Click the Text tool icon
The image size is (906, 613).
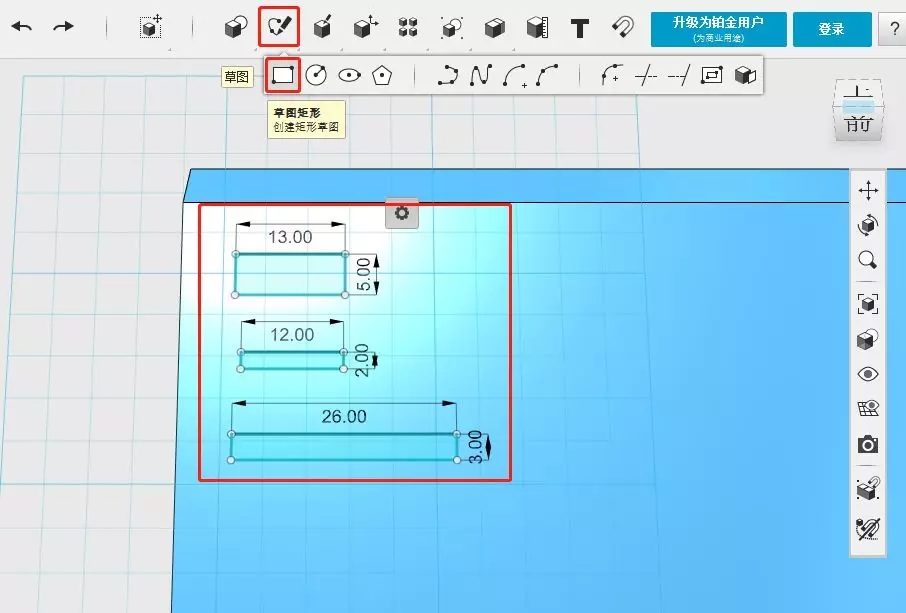tap(579, 27)
